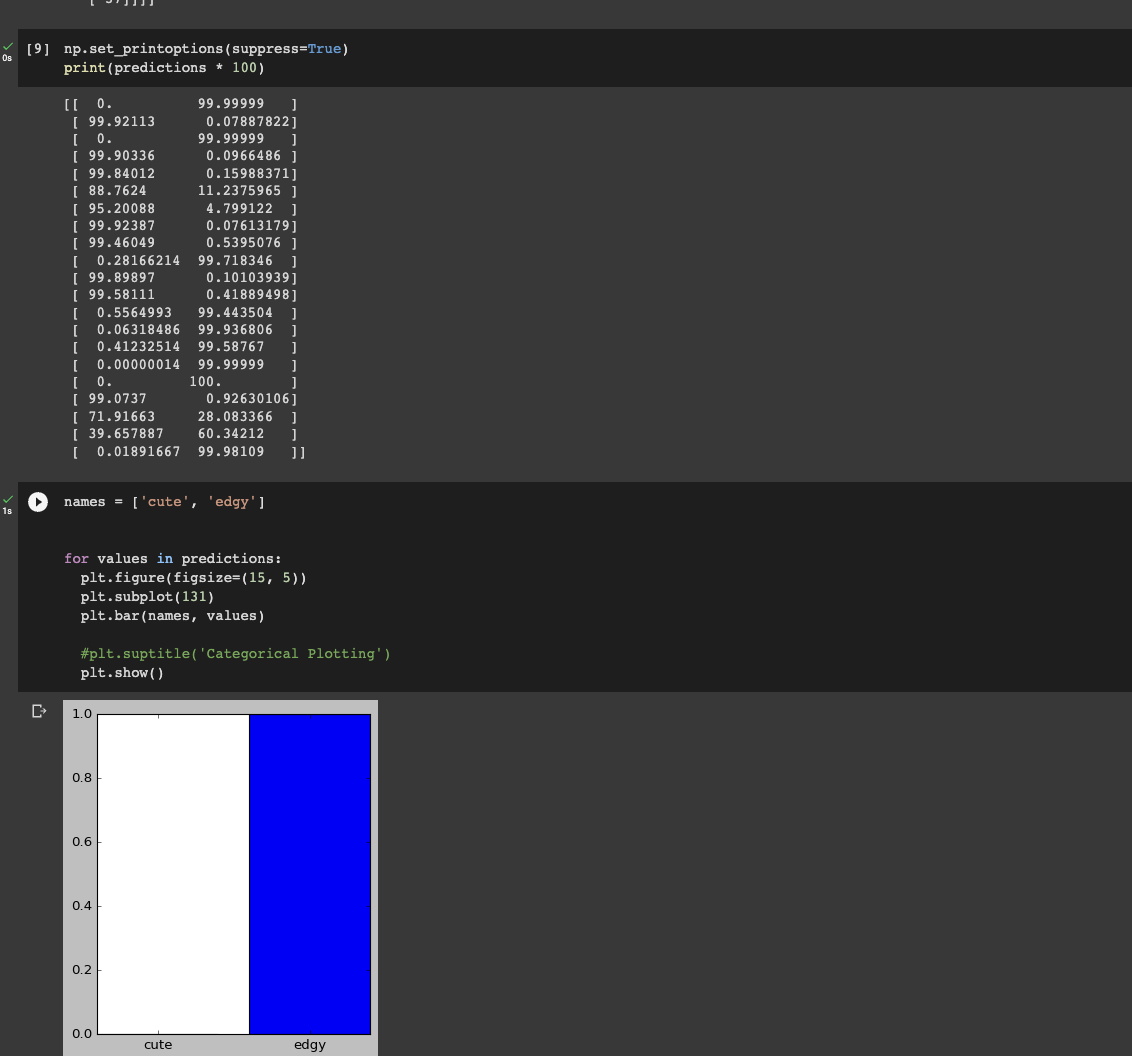Image resolution: width=1132 pixels, height=1056 pixels.
Task: Click the output row starting 88.7624
Action: pyautogui.click(x=185, y=191)
